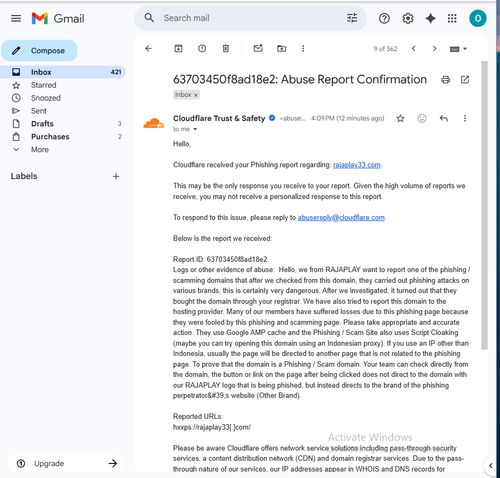
Task: Click the Labels heading
Action: click(24, 176)
